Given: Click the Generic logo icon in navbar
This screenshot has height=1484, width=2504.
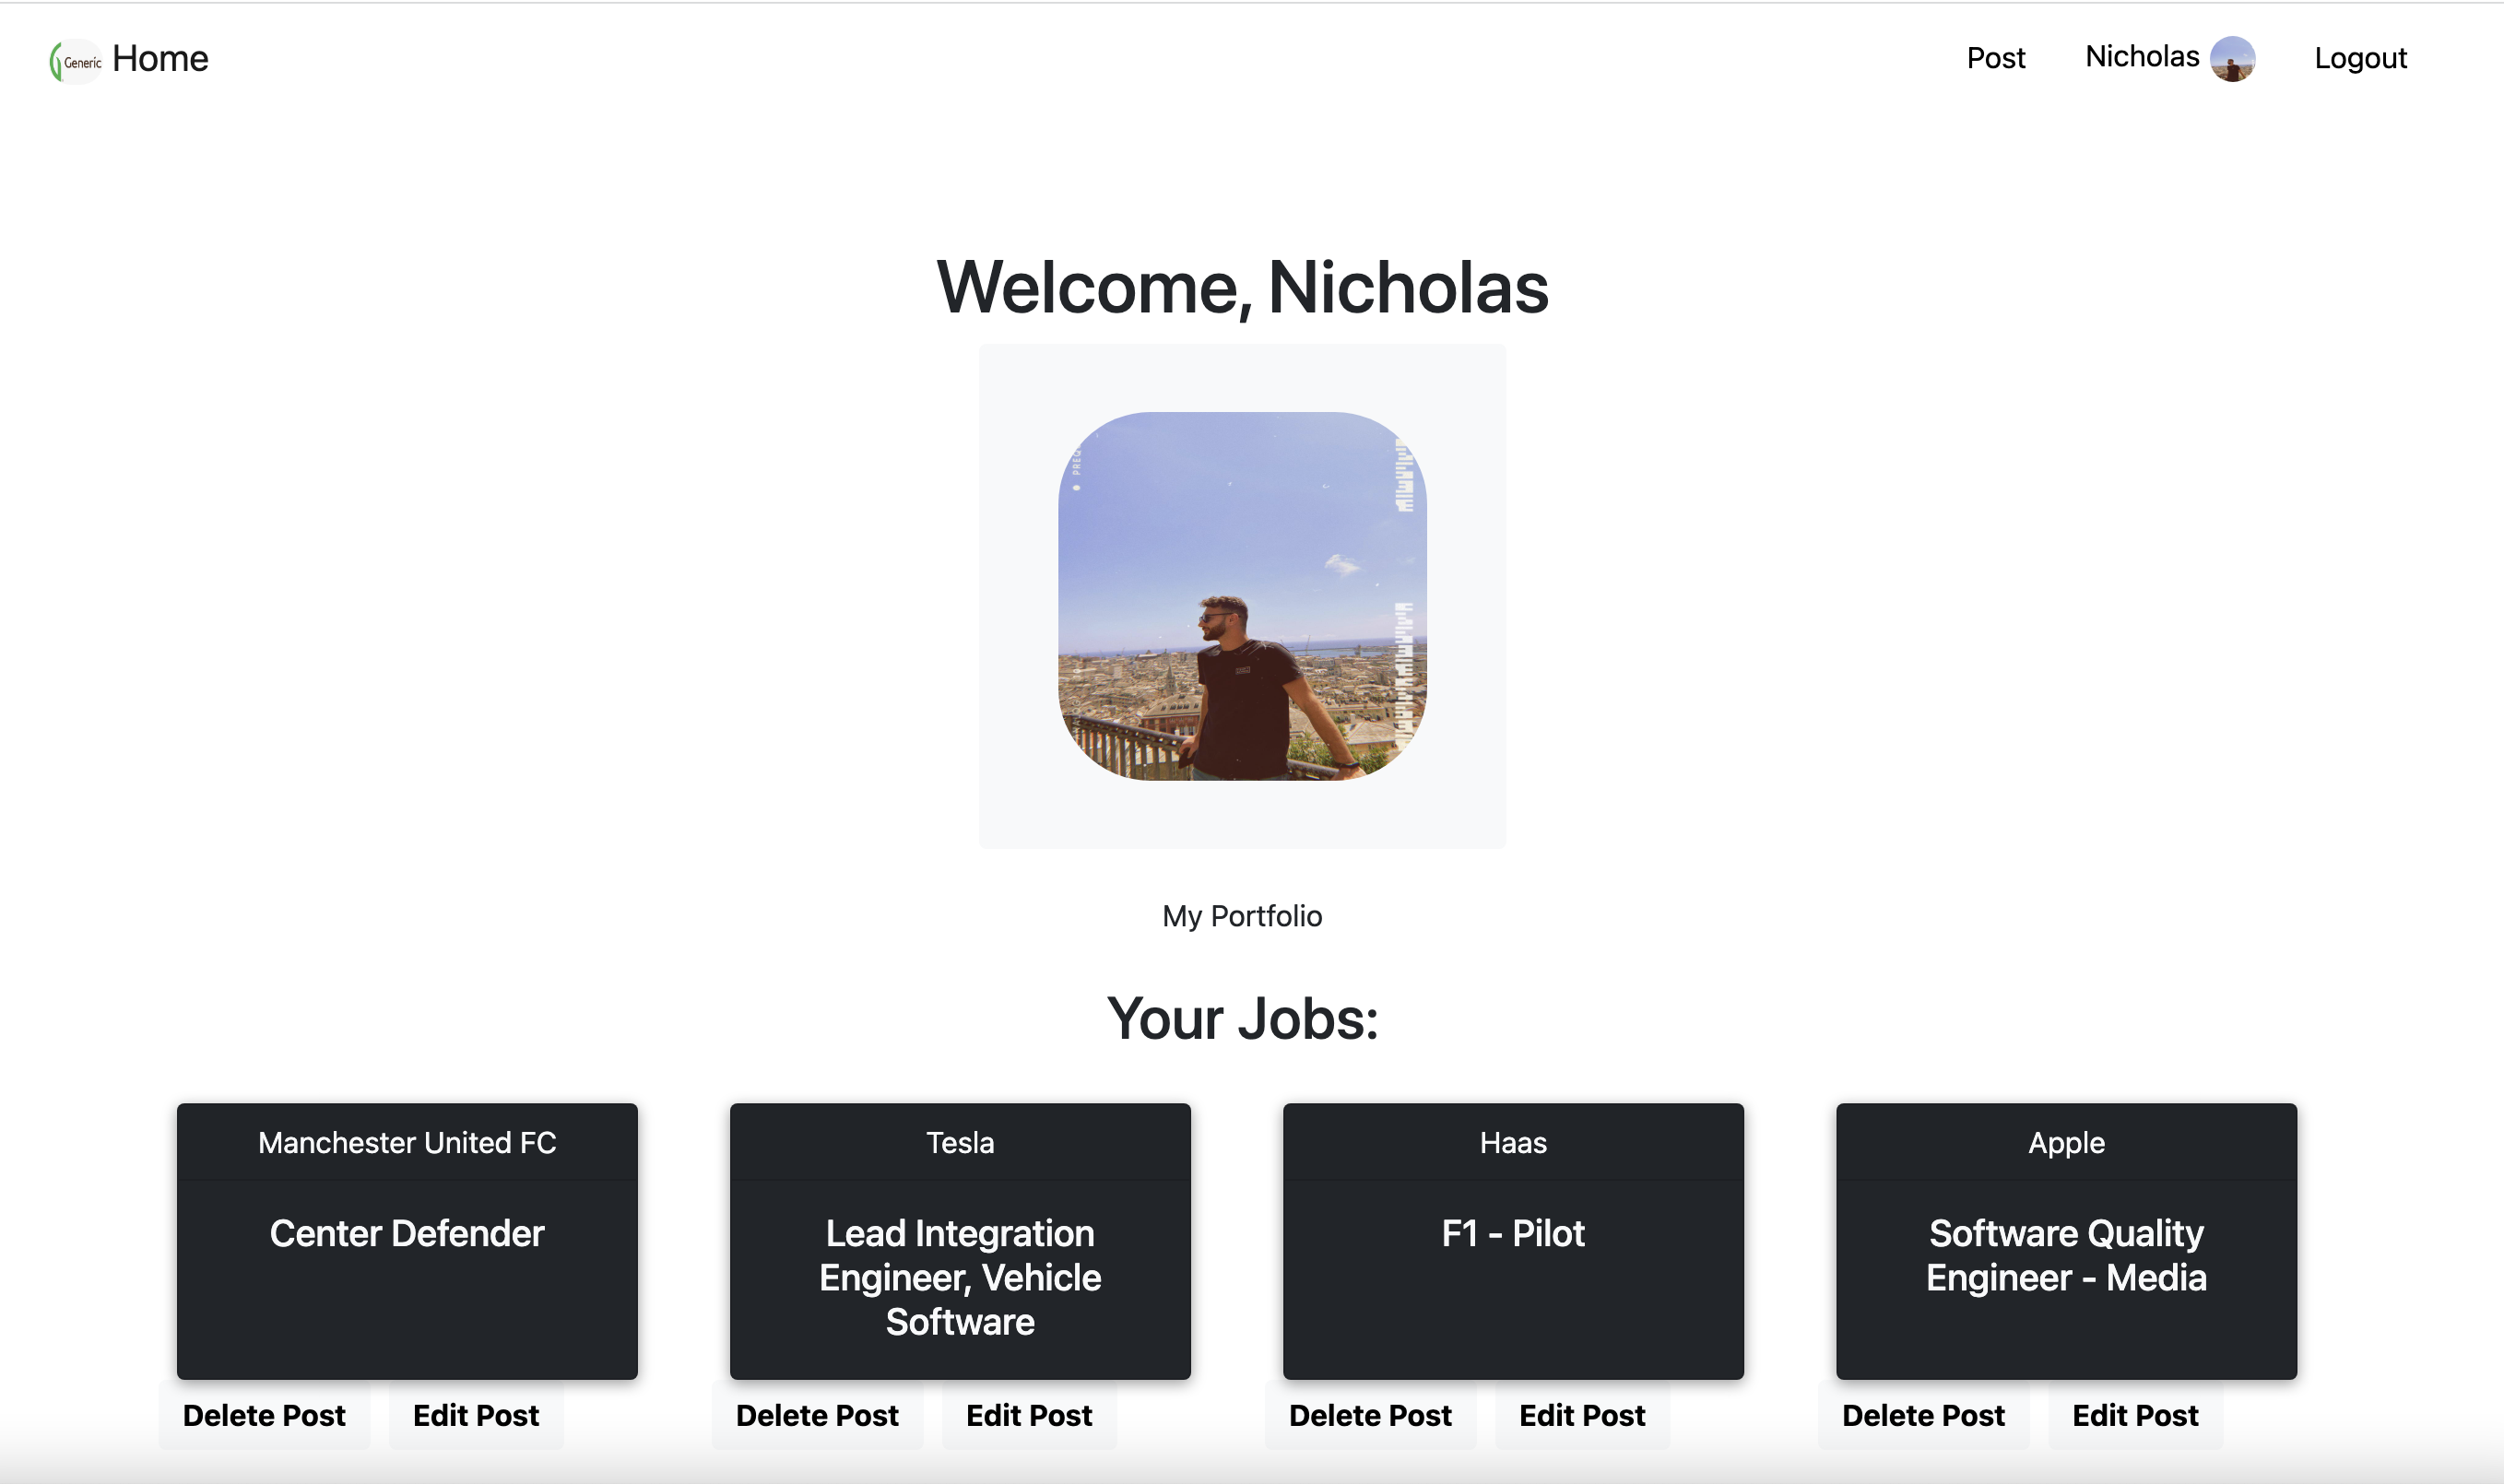Looking at the screenshot, I should tap(76, 61).
